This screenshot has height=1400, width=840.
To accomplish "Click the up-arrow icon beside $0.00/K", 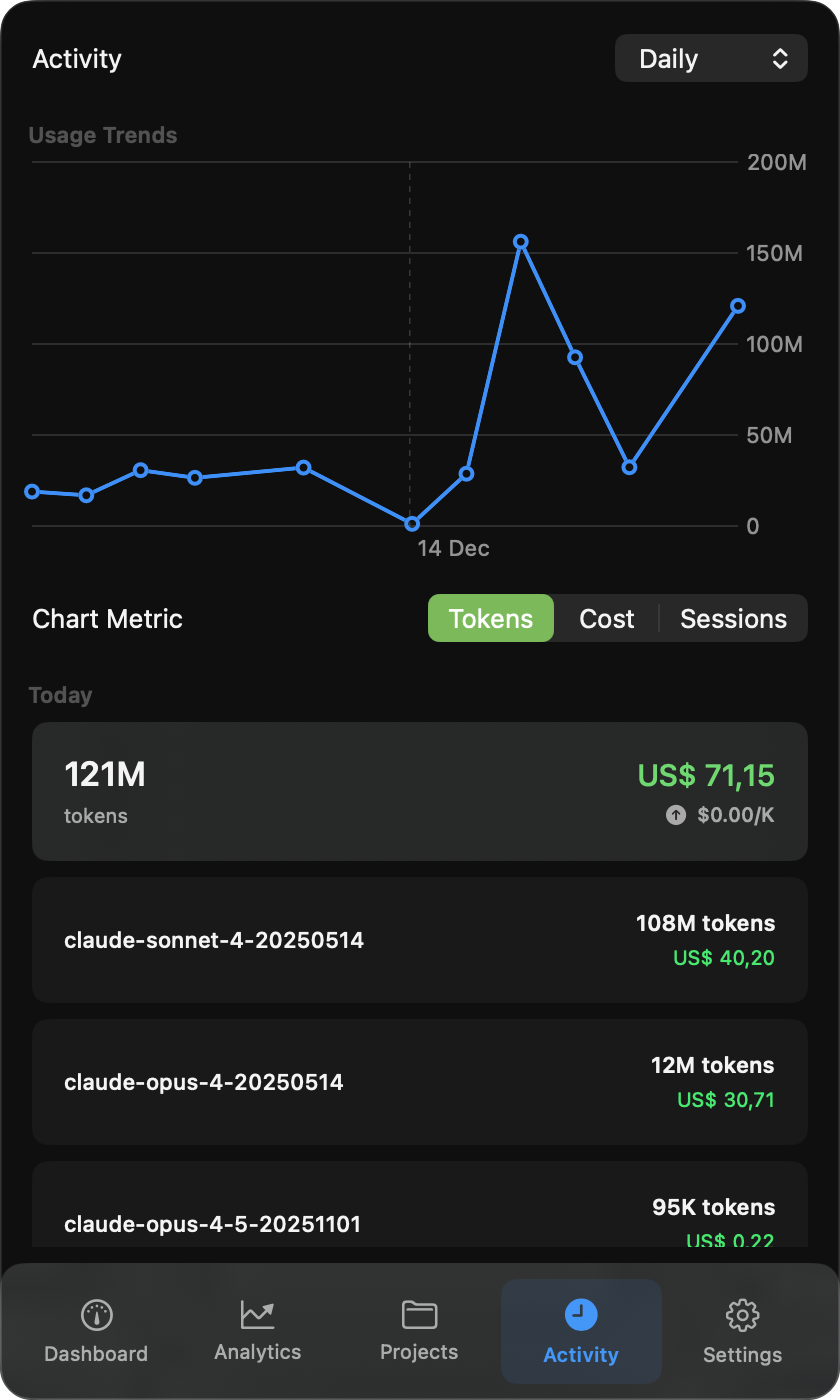I will pos(676,815).
